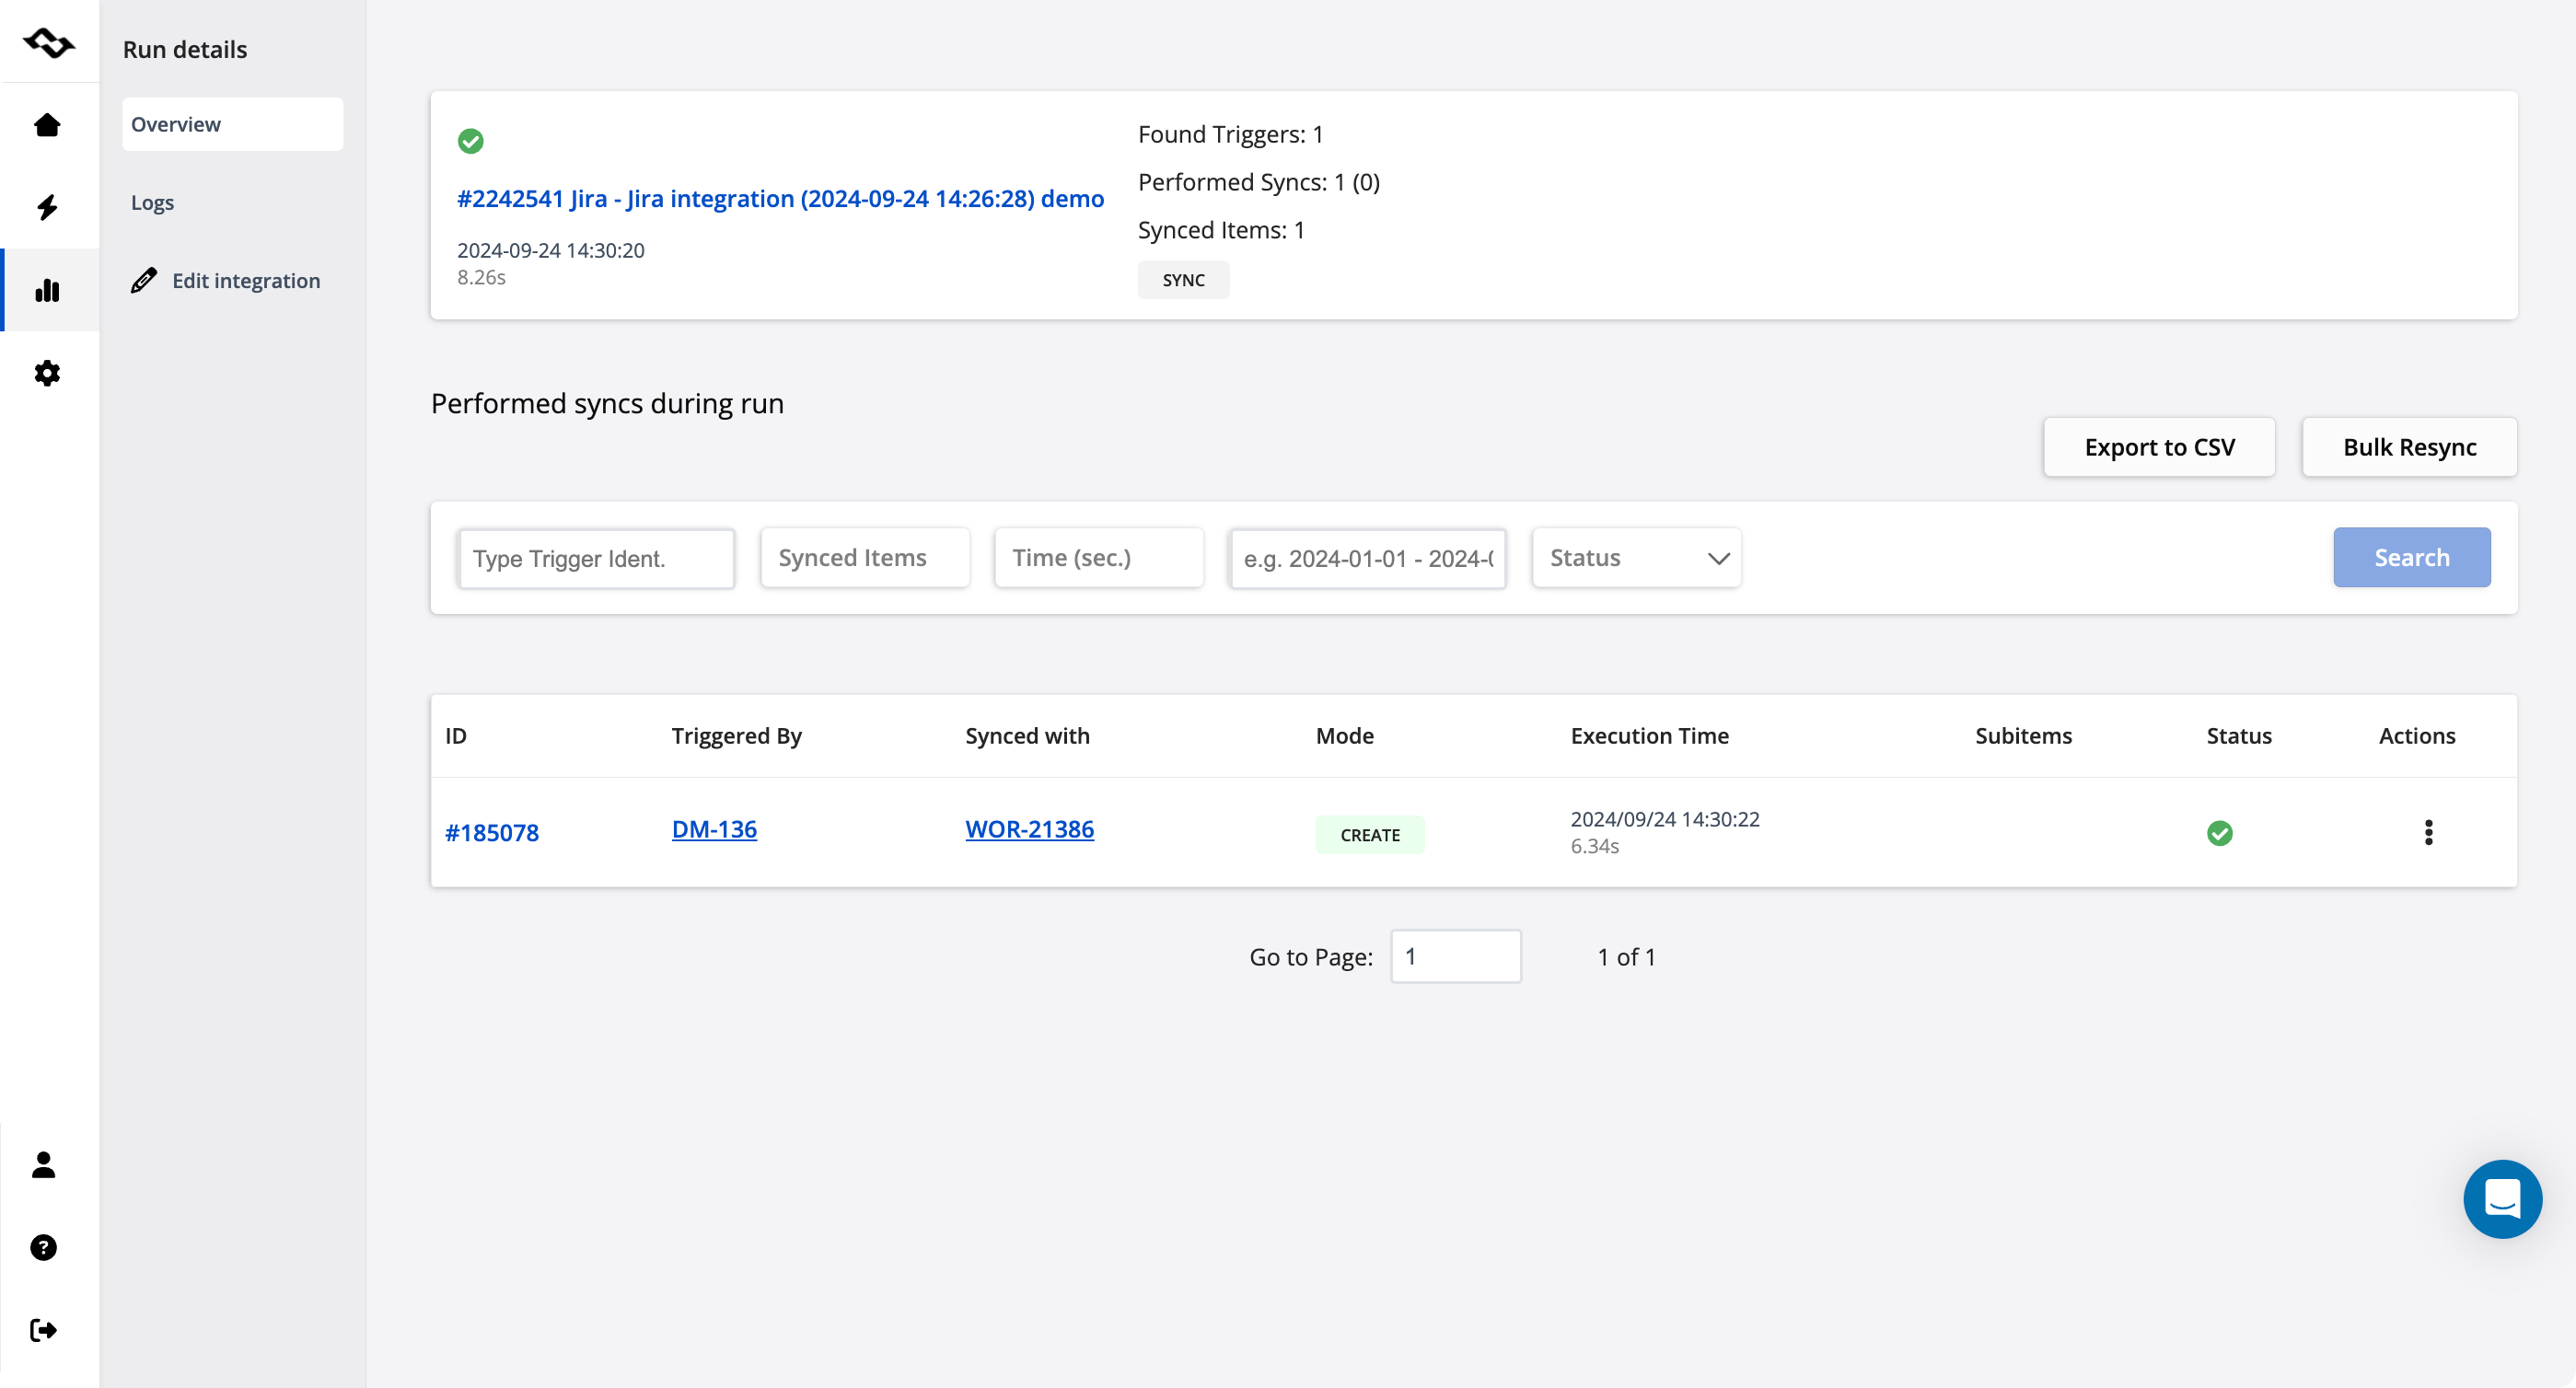
Task: Open the chat support bubble
Action: (2502, 1199)
